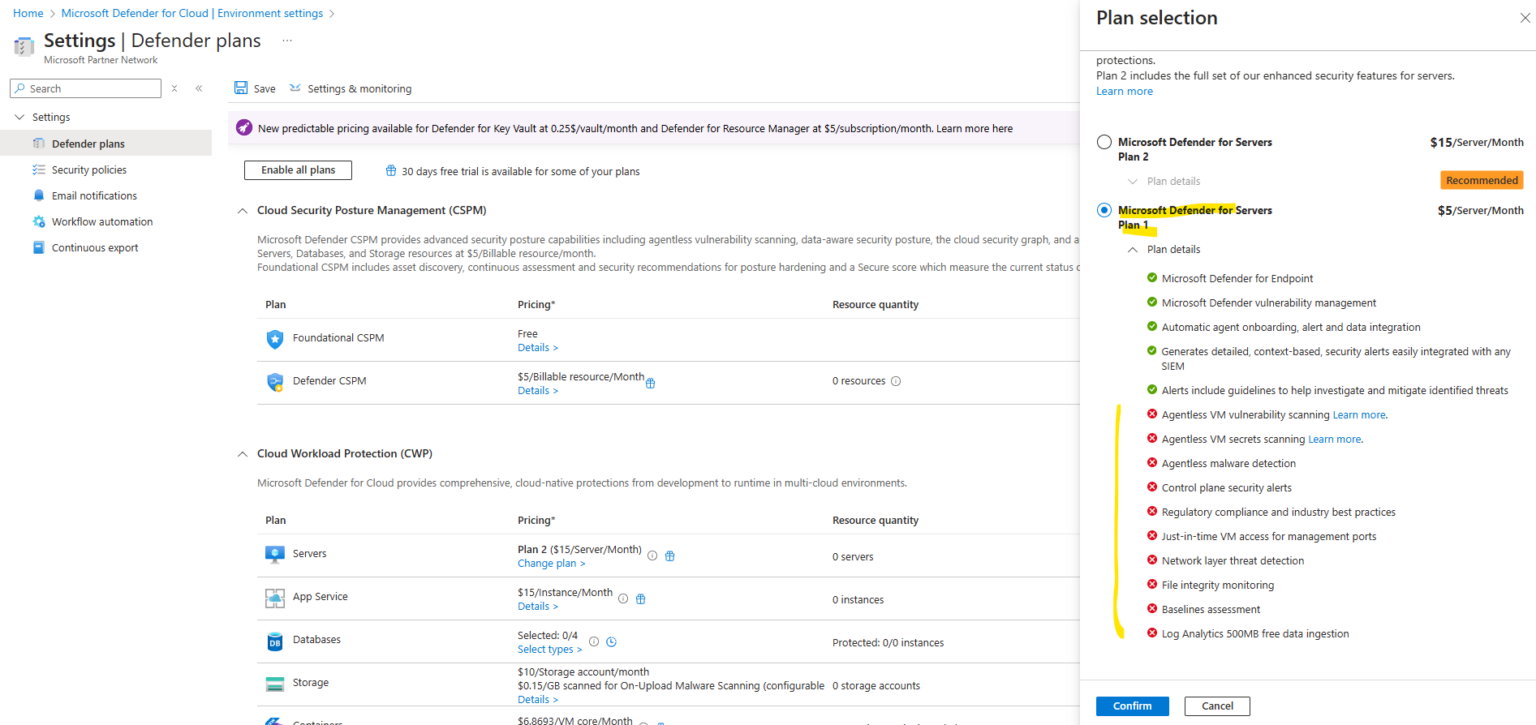Click the Foundational CSPM shield icon
Viewport: 1536px width, 725px height.
[x=275, y=338]
